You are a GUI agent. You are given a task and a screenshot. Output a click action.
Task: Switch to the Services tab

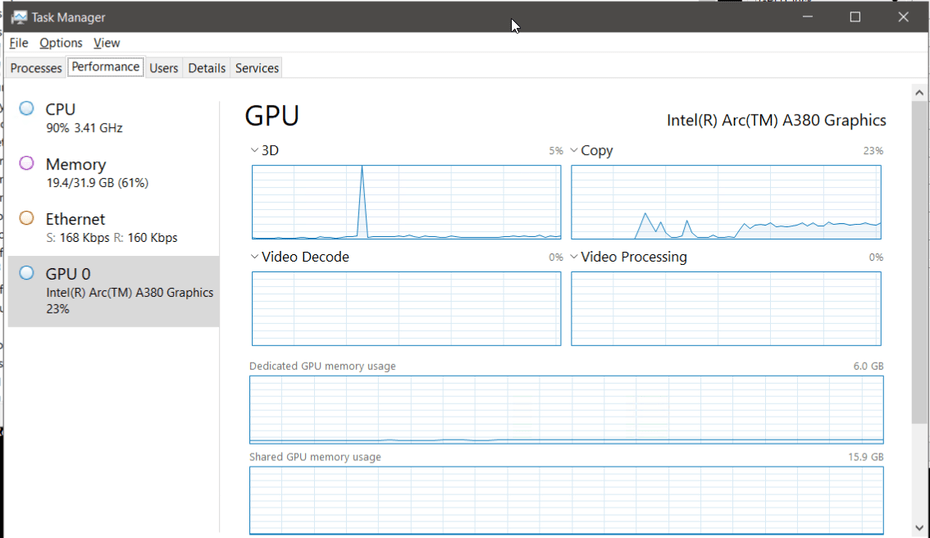click(x=257, y=68)
